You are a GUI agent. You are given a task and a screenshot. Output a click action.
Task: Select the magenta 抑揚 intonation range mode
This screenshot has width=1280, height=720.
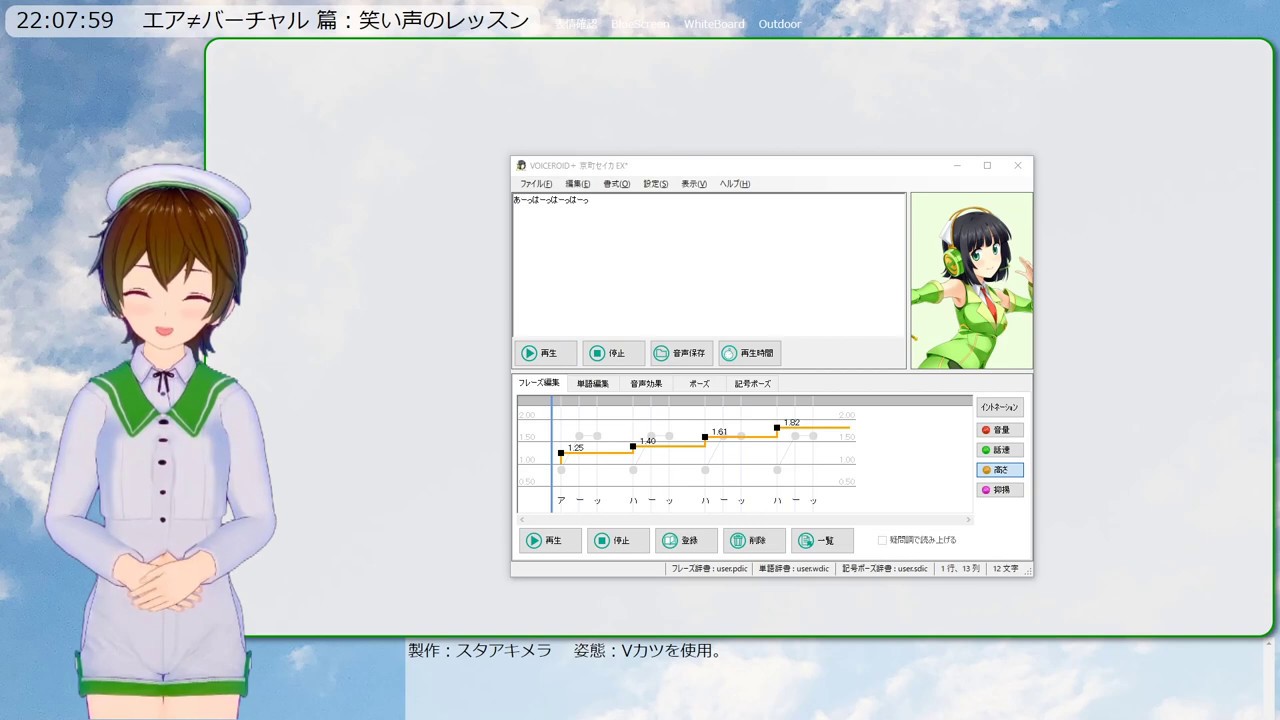point(1000,490)
